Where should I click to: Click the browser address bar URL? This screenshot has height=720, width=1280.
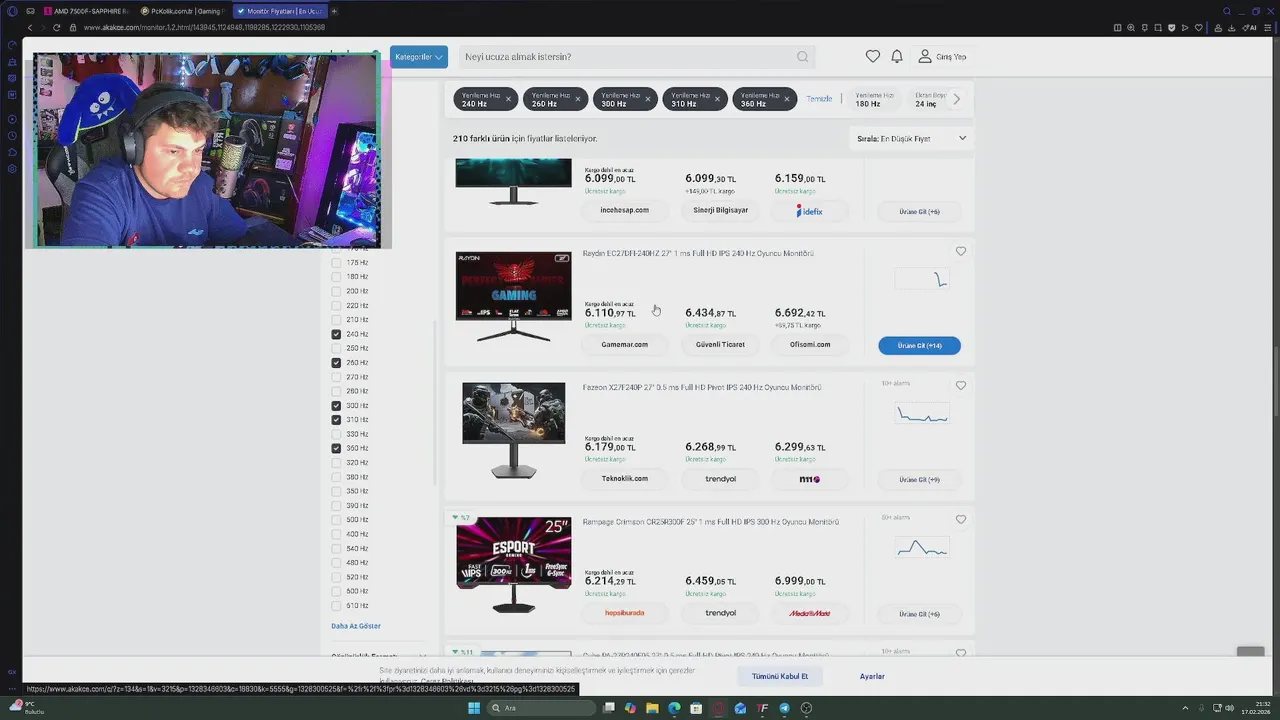pos(205,27)
